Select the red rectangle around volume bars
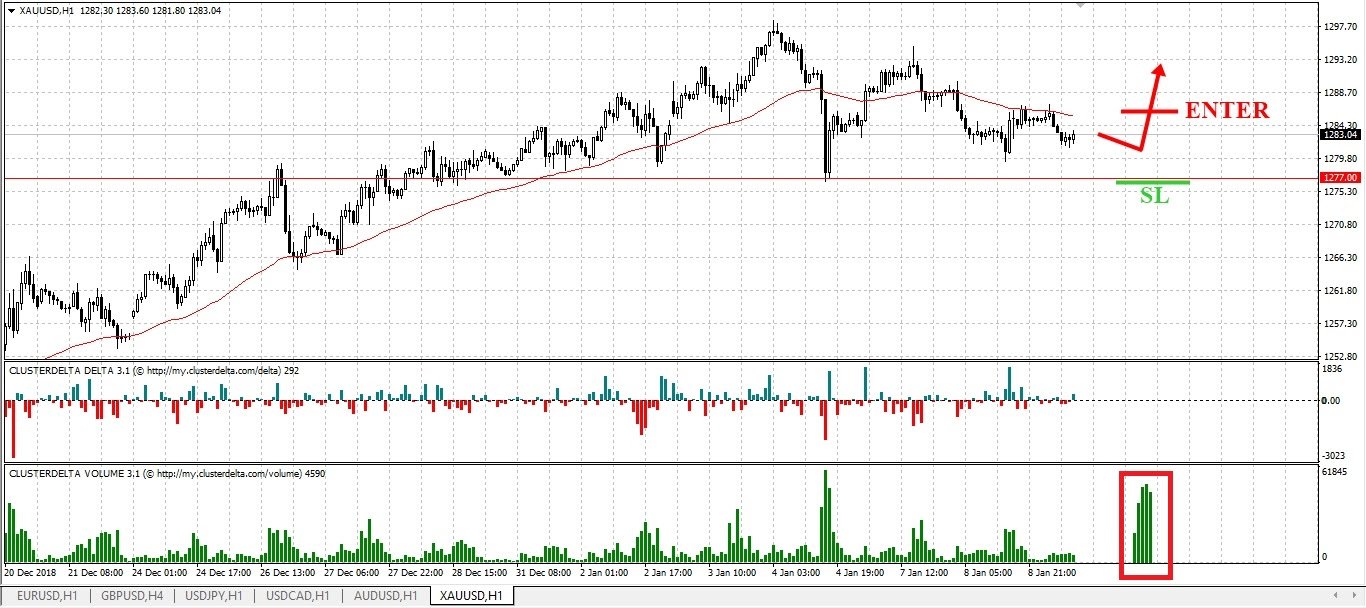The image size is (1366, 608). pyautogui.click(x=1146, y=525)
